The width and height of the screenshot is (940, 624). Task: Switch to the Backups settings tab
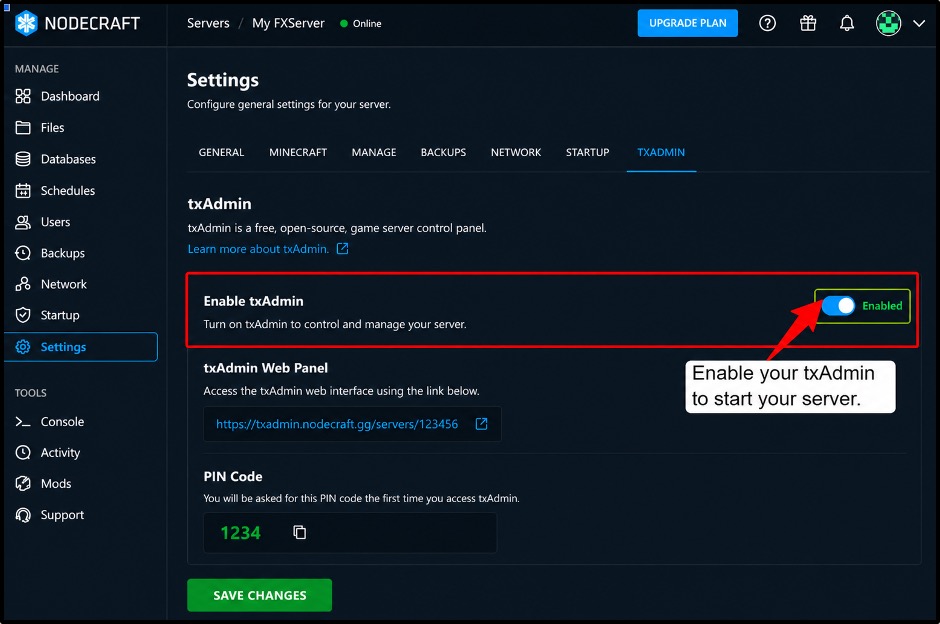click(443, 152)
